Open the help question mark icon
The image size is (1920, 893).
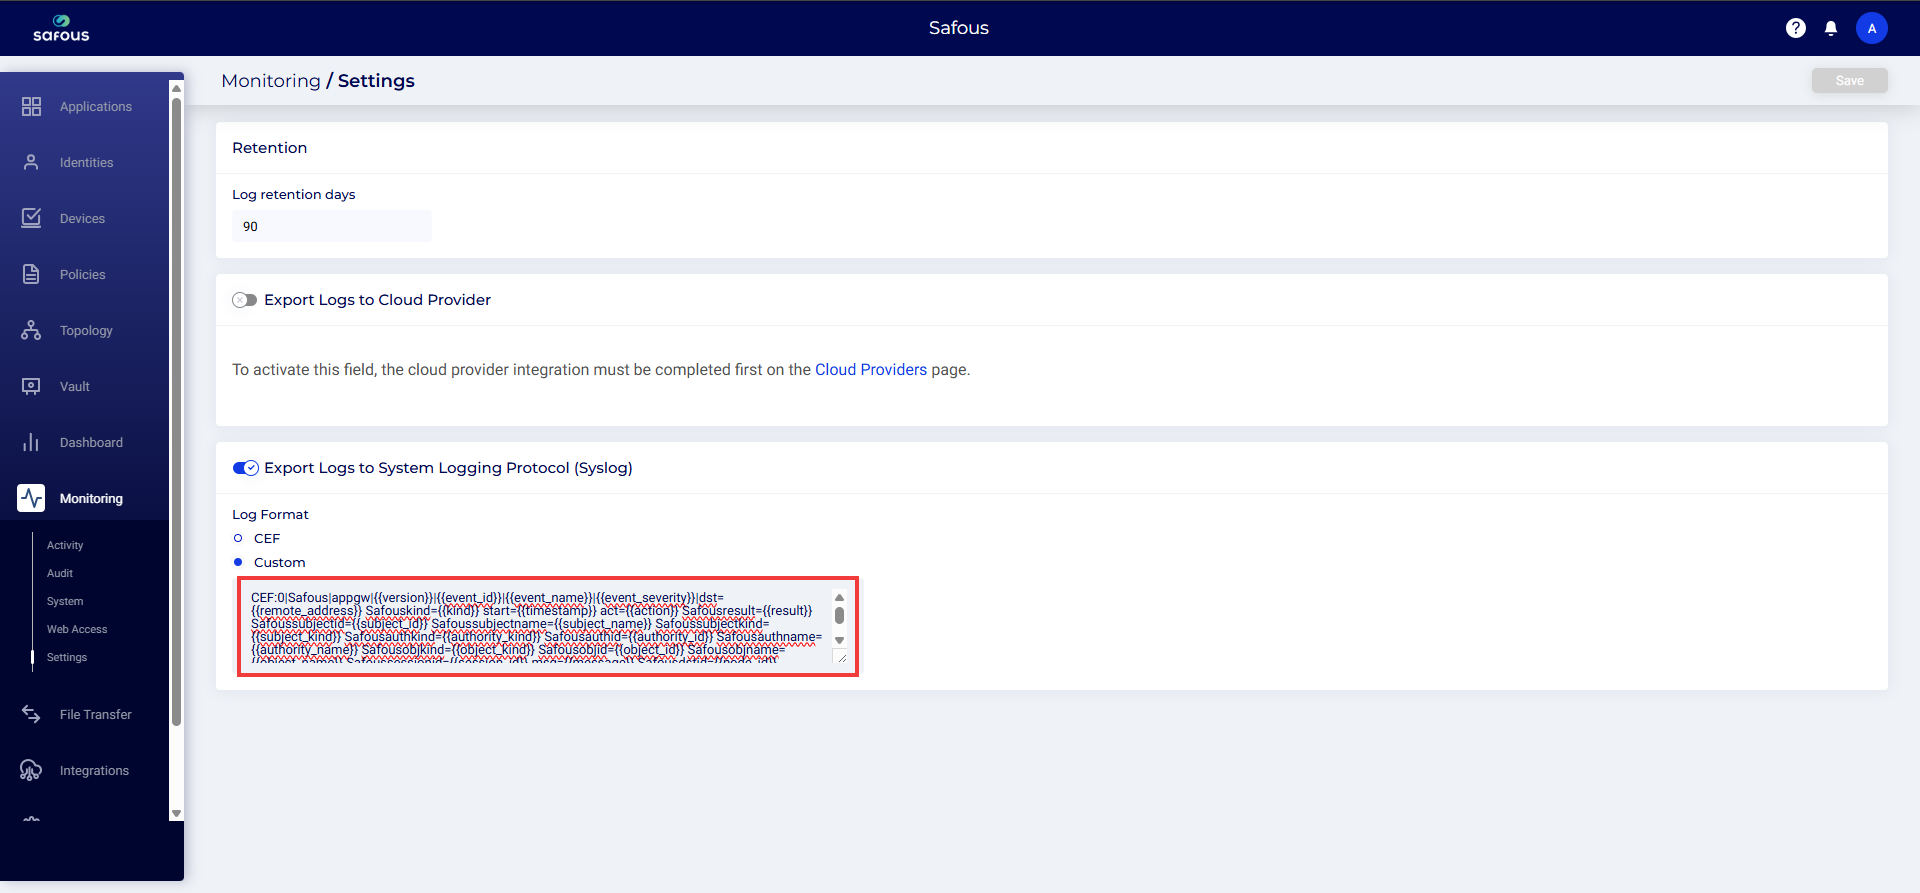pyautogui.click(x=1795, y=28)
